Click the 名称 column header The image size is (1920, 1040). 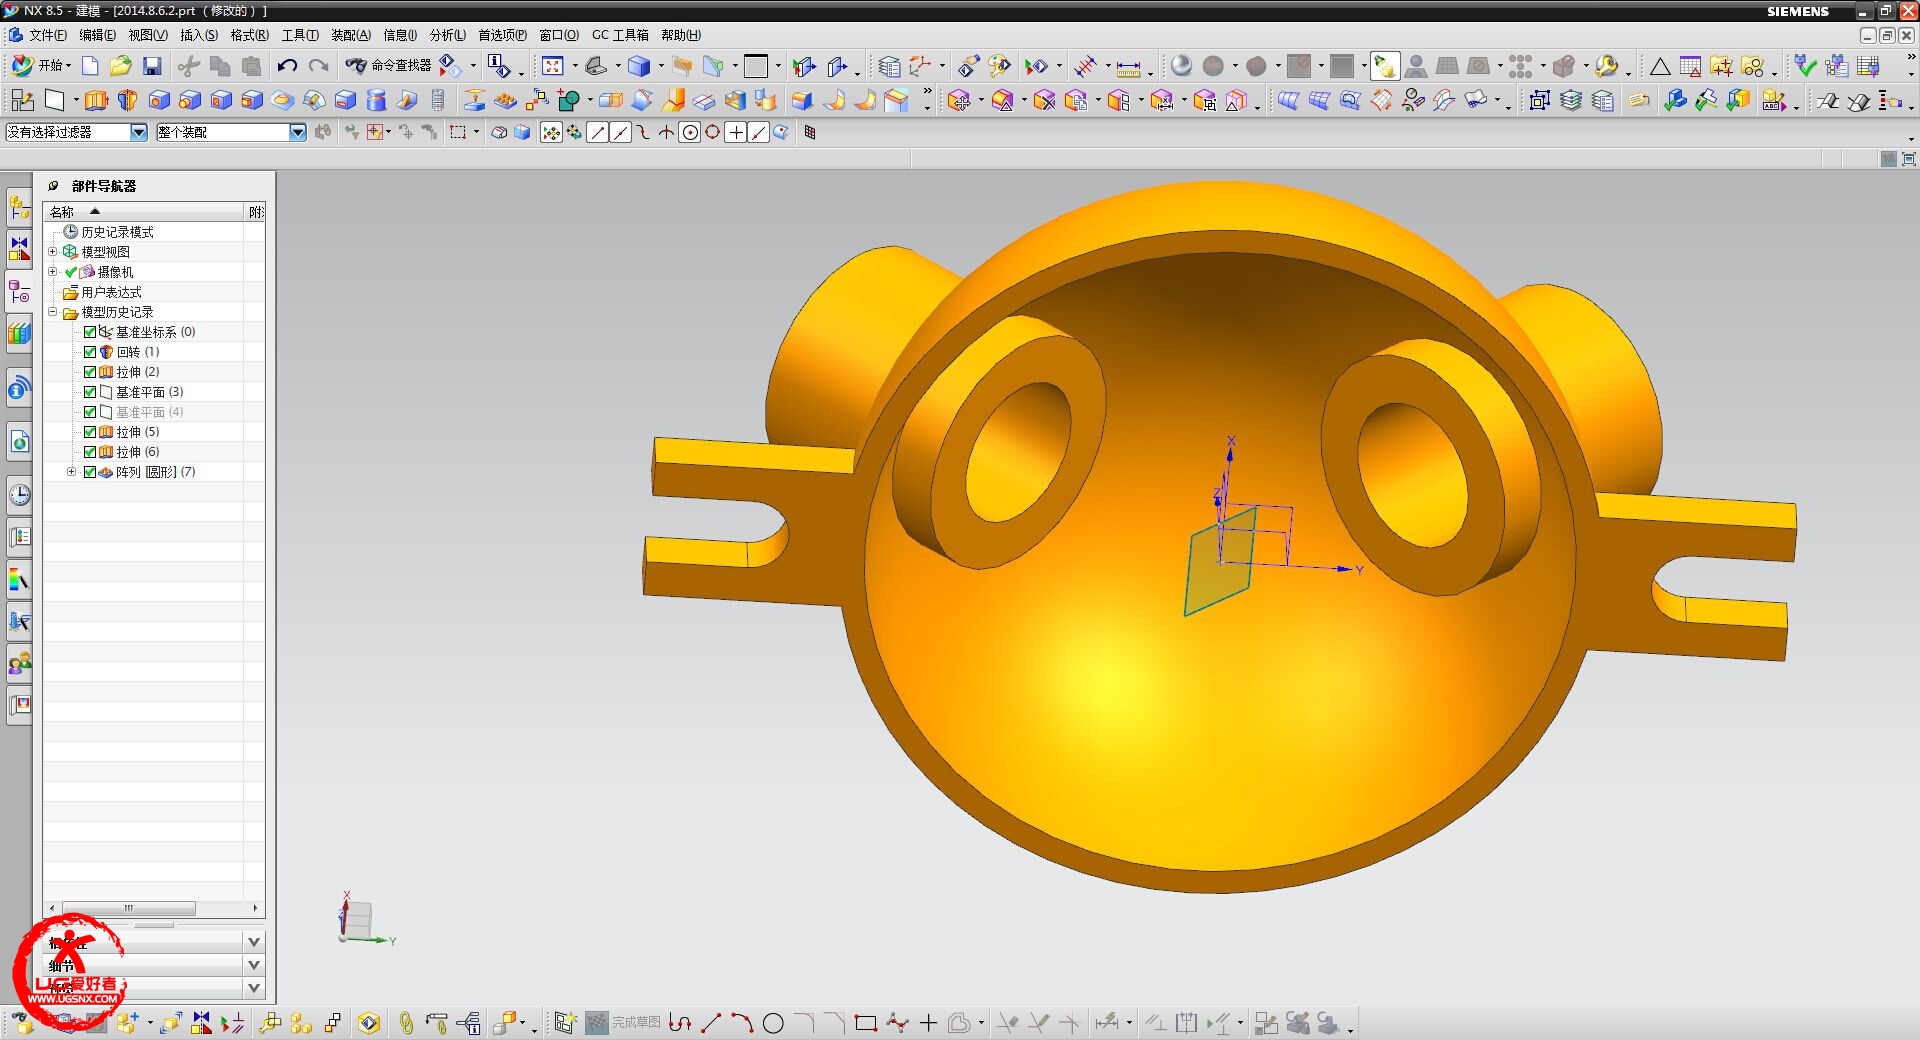[x=144, y=212]
